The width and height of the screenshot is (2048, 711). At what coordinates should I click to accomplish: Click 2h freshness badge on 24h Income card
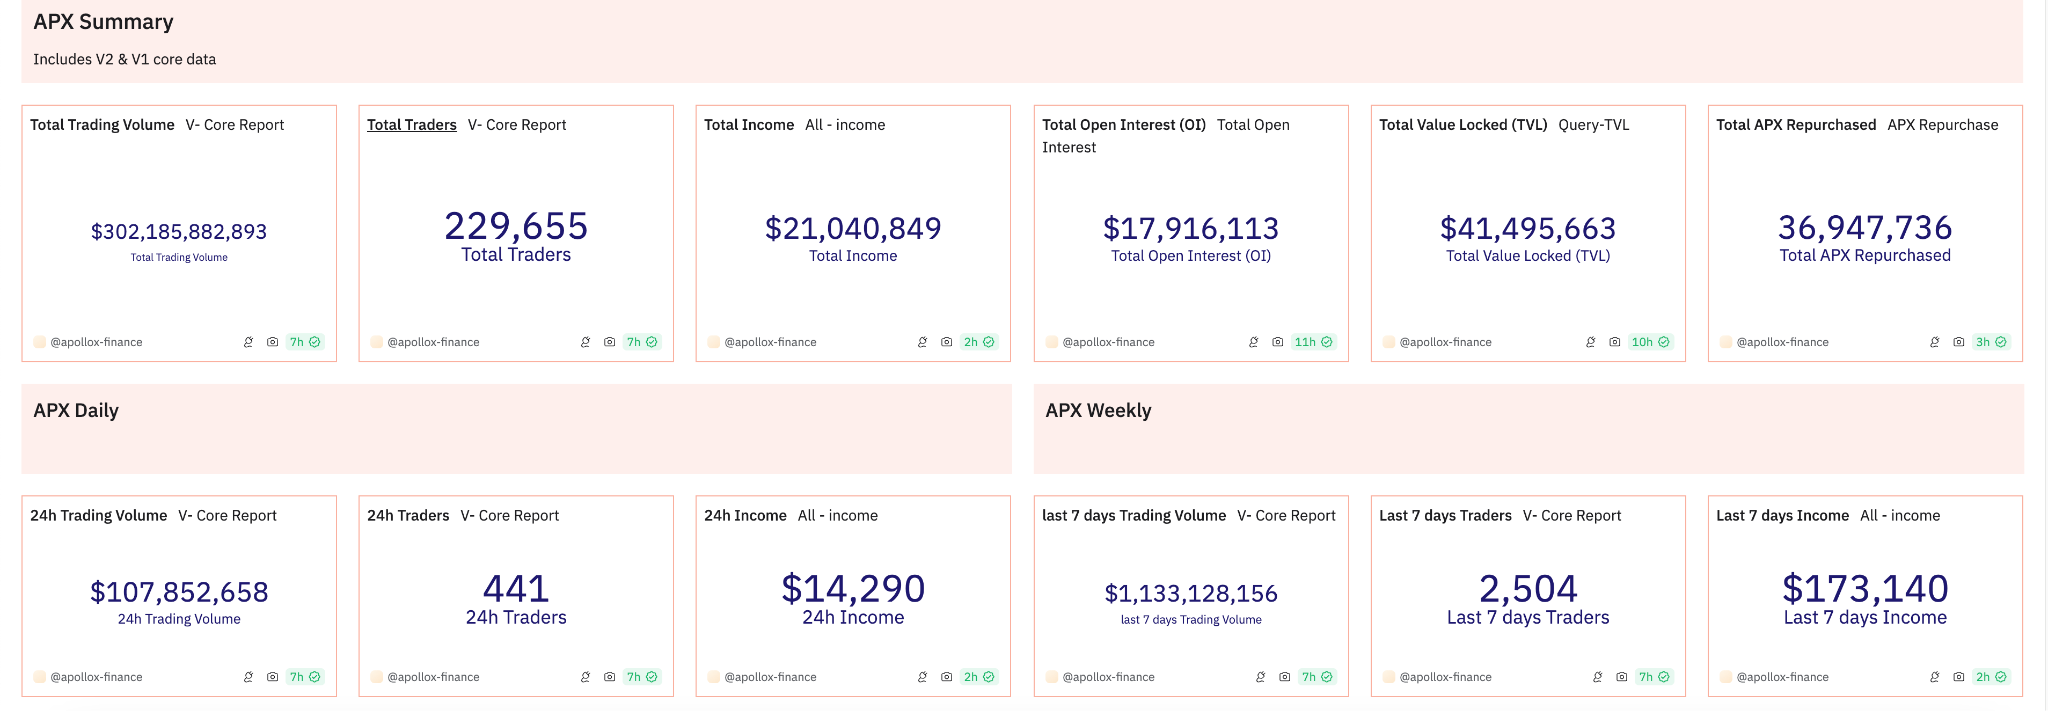point(978,677)
